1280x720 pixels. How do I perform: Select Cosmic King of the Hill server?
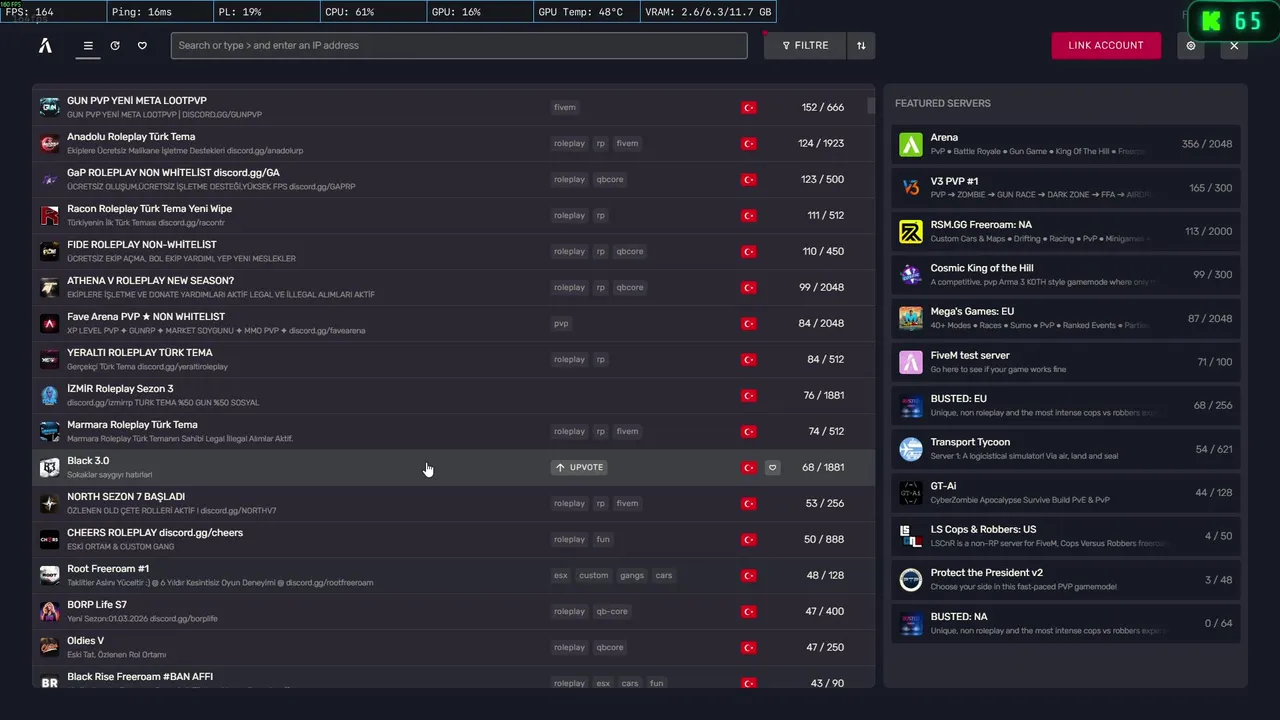1066,274
